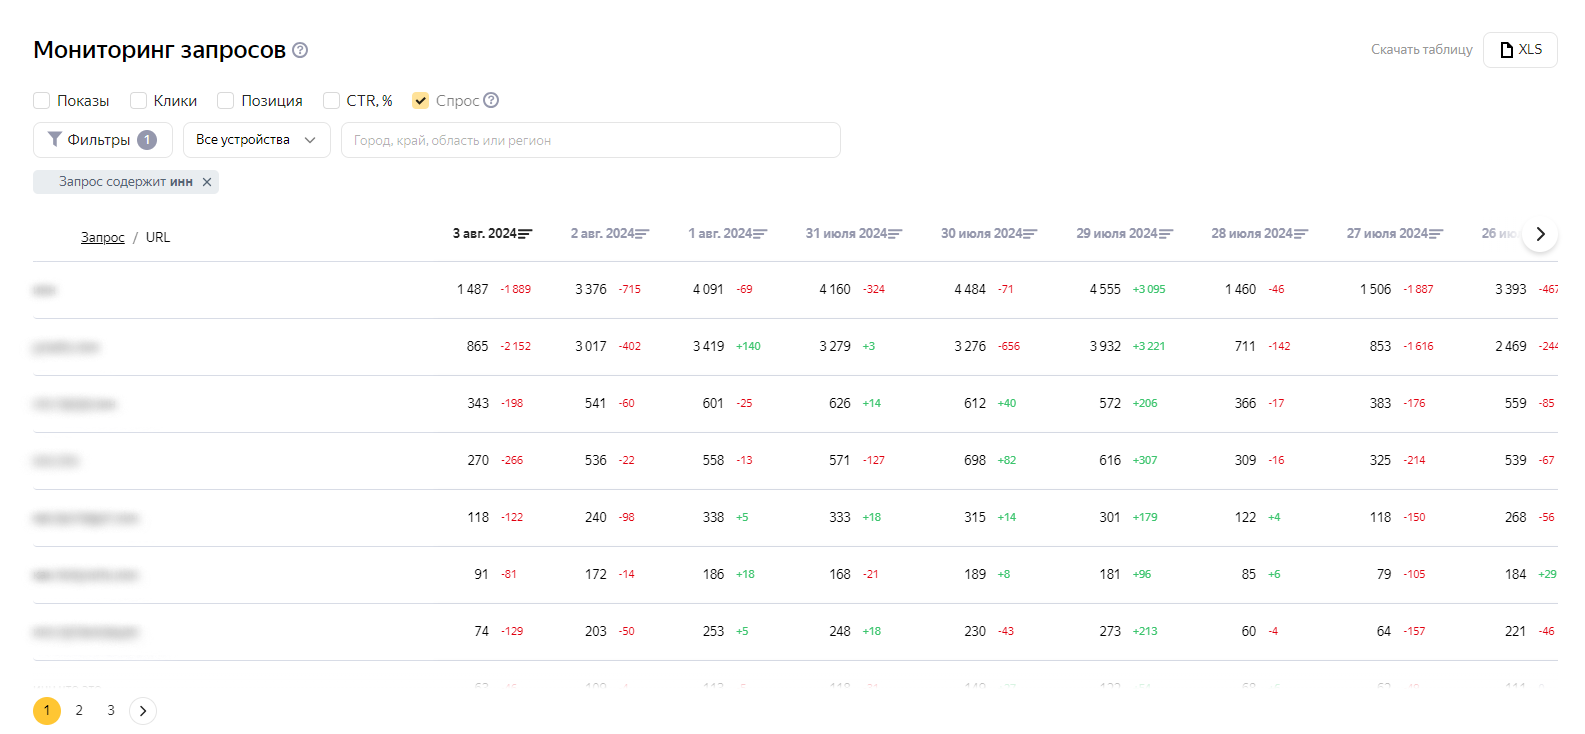This screenshot has height=734, width=1585.
Task: Focus the city or region search field
Action: coord(591,140)
